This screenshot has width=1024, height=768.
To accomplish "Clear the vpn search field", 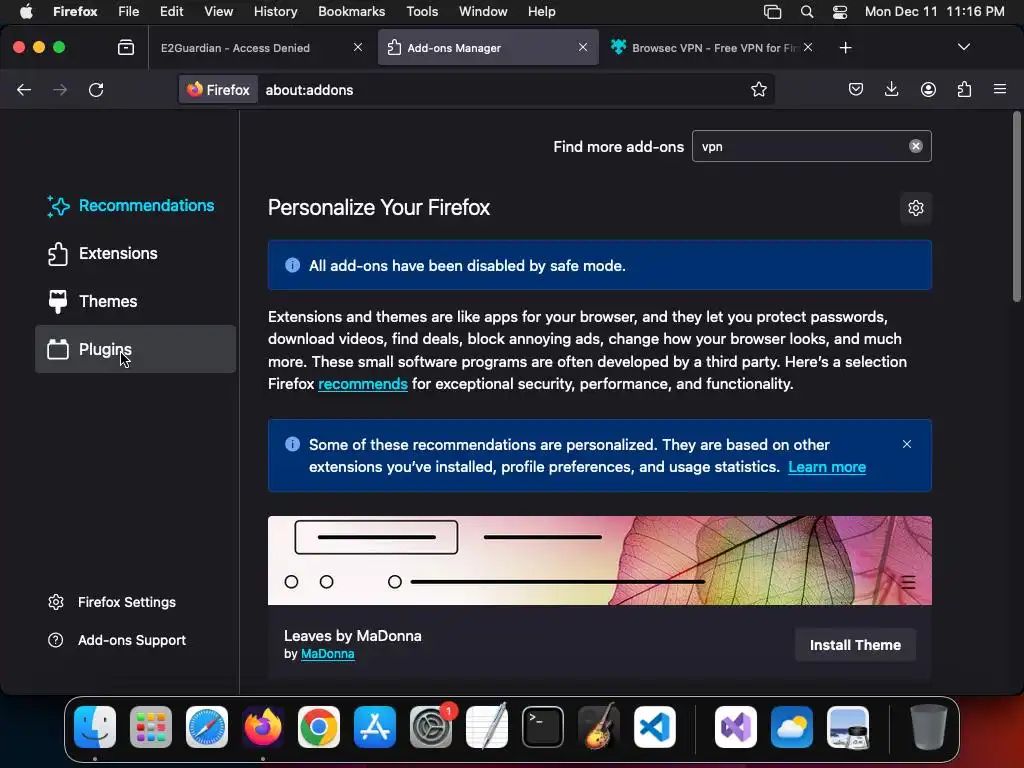I will pyautogui.click(x=916, y=146).
